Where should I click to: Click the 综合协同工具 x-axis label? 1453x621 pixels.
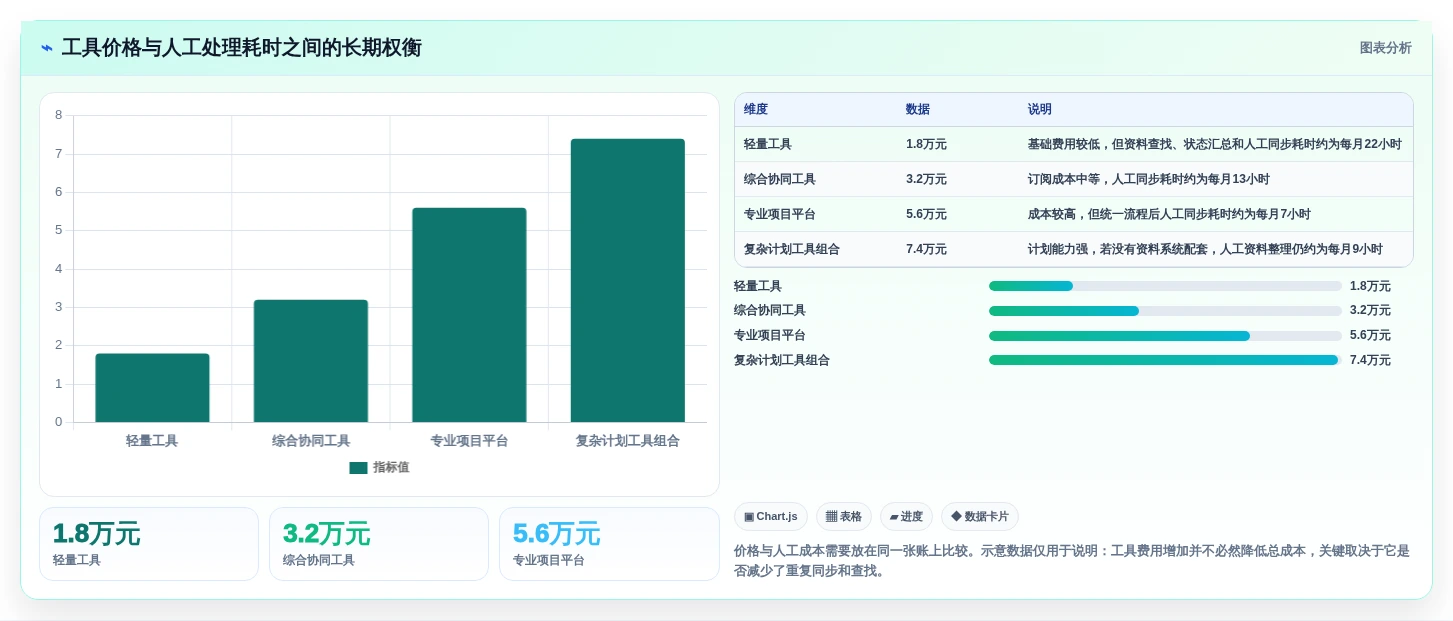[311, 441]
